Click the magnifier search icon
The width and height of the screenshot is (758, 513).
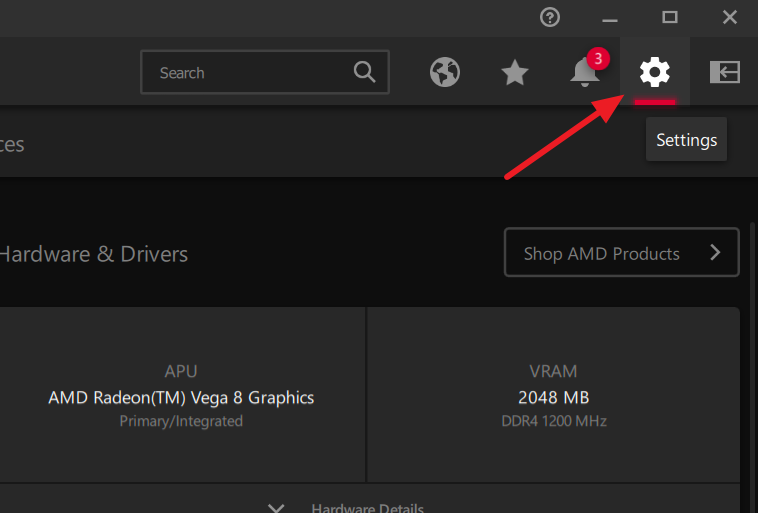(x=364, y=72)
